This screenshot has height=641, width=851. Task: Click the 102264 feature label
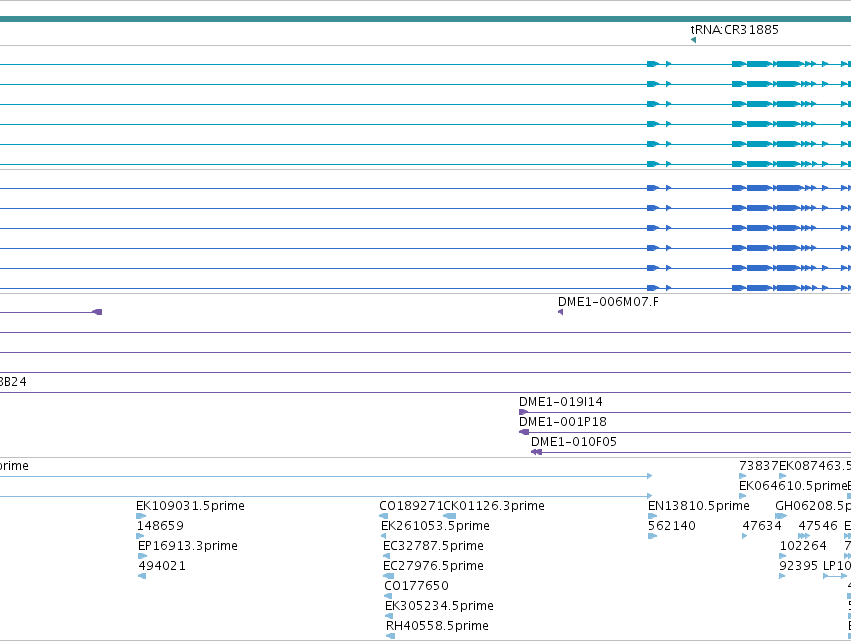tap(803, 545)
